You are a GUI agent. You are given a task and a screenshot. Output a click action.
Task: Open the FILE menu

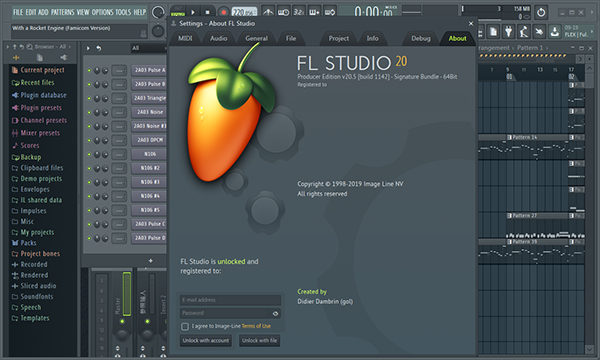(18, 12)
